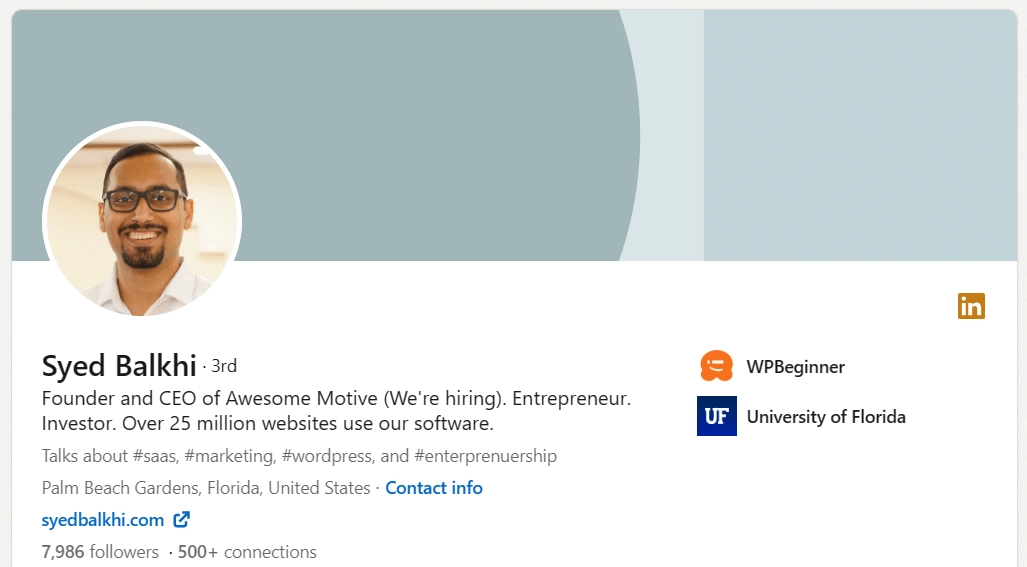Click the #enterprenuership hashtag
The height and width of the screenshot is (567, 1027).
485,456
